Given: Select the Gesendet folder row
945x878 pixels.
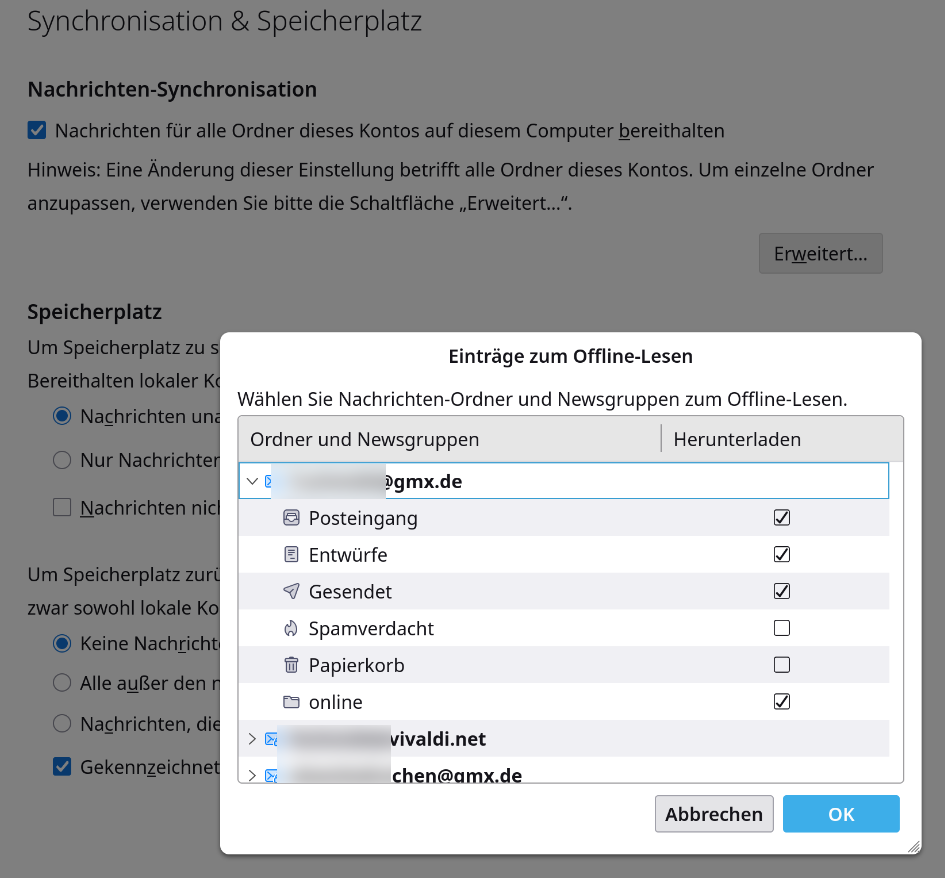Looking at the screenshot, I should [x=564, y=591].
